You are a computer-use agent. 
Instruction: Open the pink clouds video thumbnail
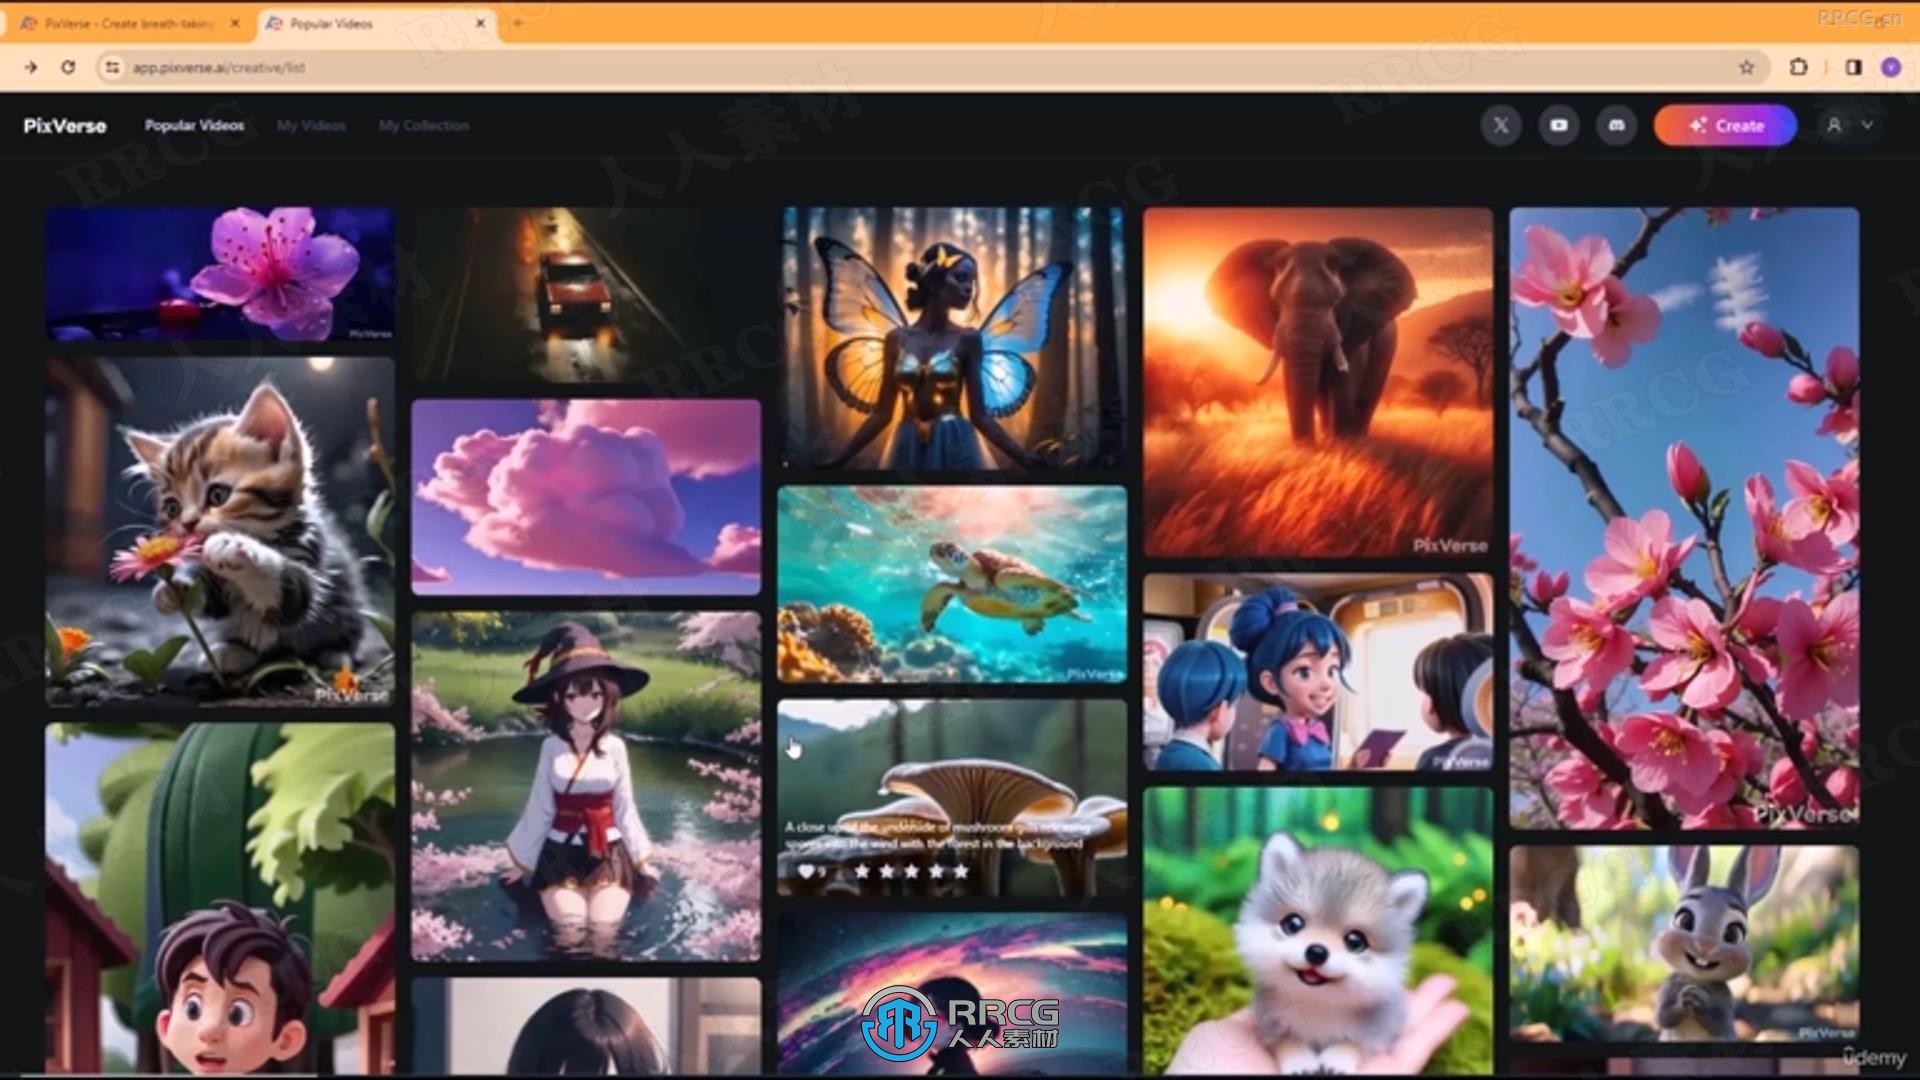point(586,497)
